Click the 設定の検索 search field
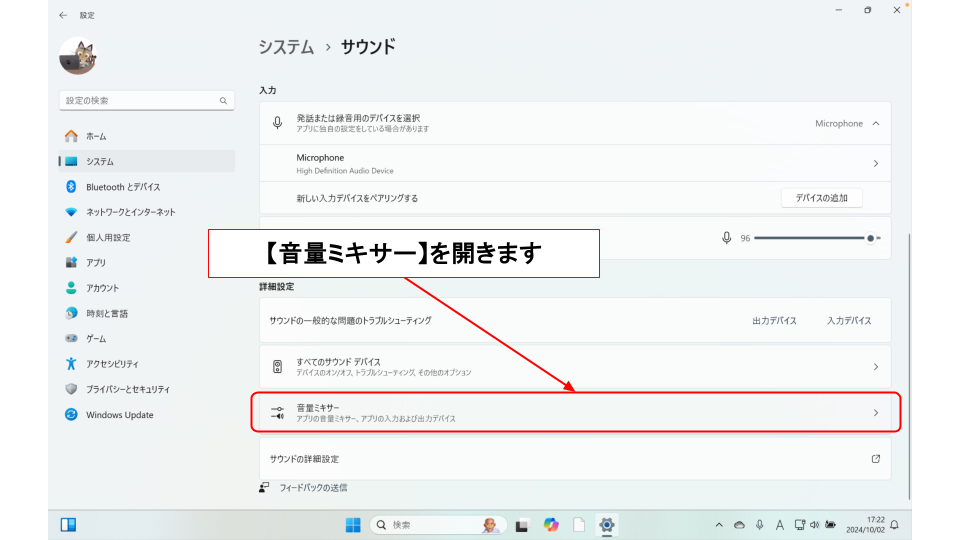 point(140,101)
